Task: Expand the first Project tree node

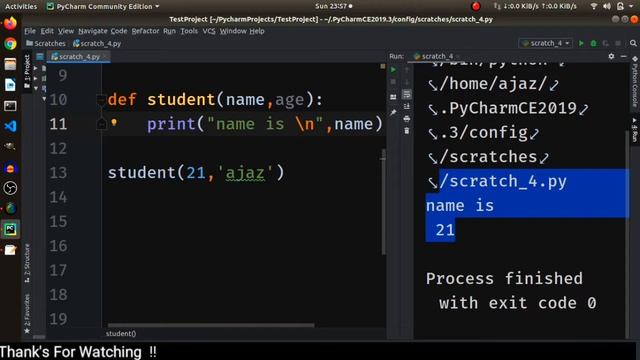Action: pos(36,68)
